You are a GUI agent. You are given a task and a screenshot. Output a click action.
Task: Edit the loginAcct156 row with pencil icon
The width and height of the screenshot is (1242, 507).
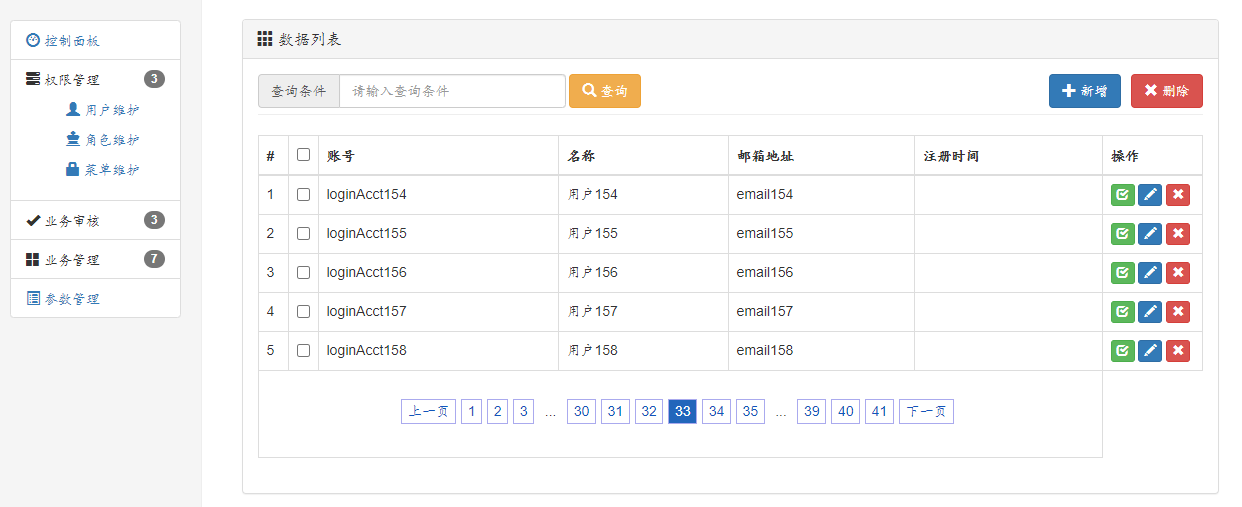point(1150,272)
